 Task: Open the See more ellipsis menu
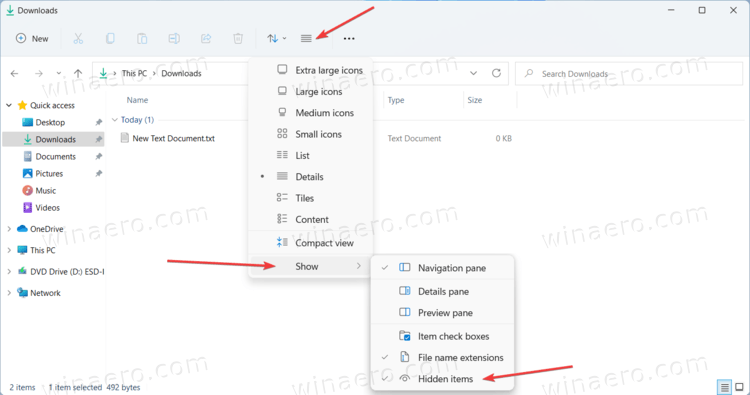click(349, 39)
